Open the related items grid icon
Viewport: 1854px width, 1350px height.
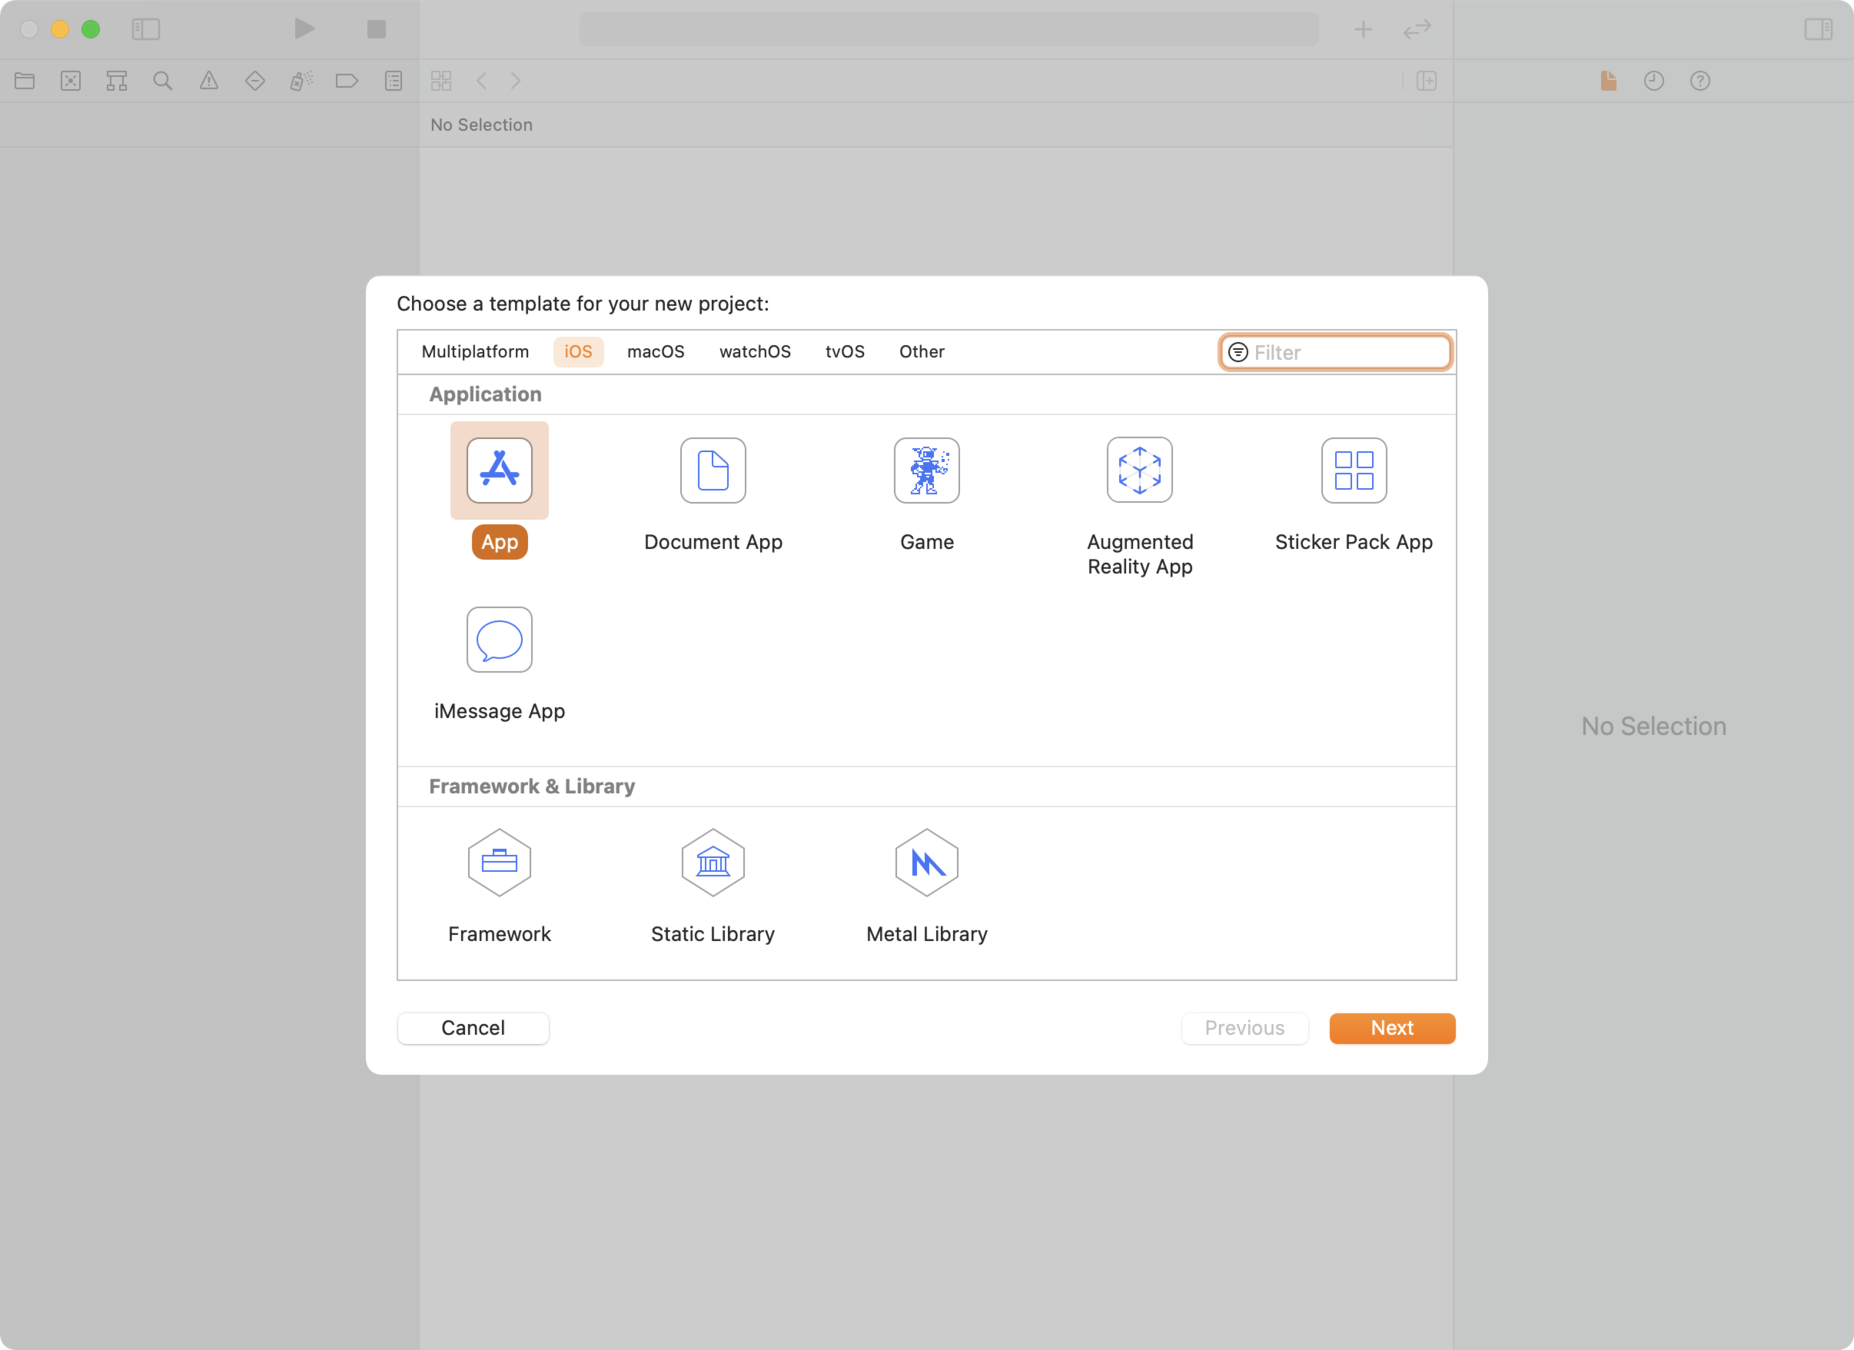click(x=441, y=81)
